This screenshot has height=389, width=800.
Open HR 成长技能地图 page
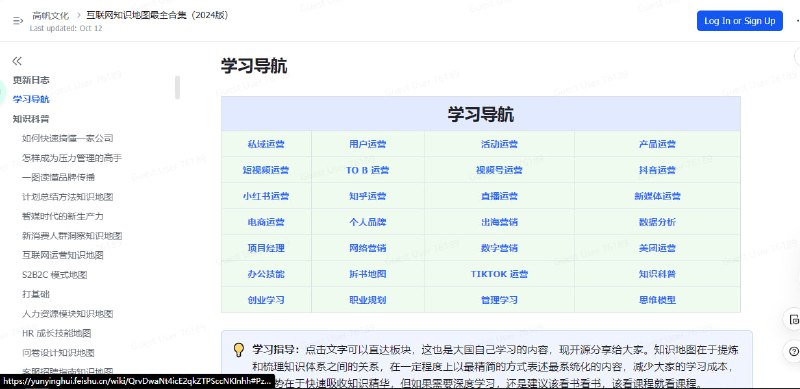(x=57, y=333)
